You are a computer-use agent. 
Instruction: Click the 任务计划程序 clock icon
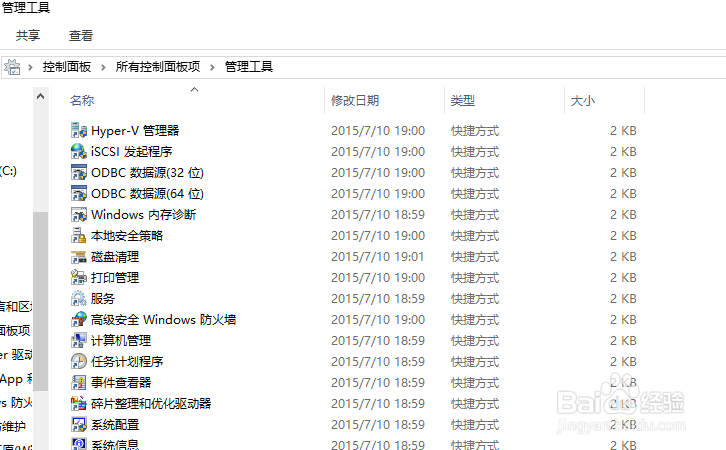click(x=79, y=361)
